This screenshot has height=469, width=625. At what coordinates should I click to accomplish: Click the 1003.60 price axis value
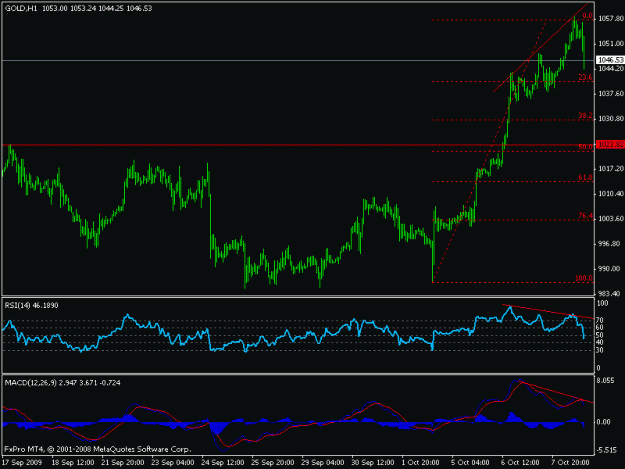(x=611, y=219)
